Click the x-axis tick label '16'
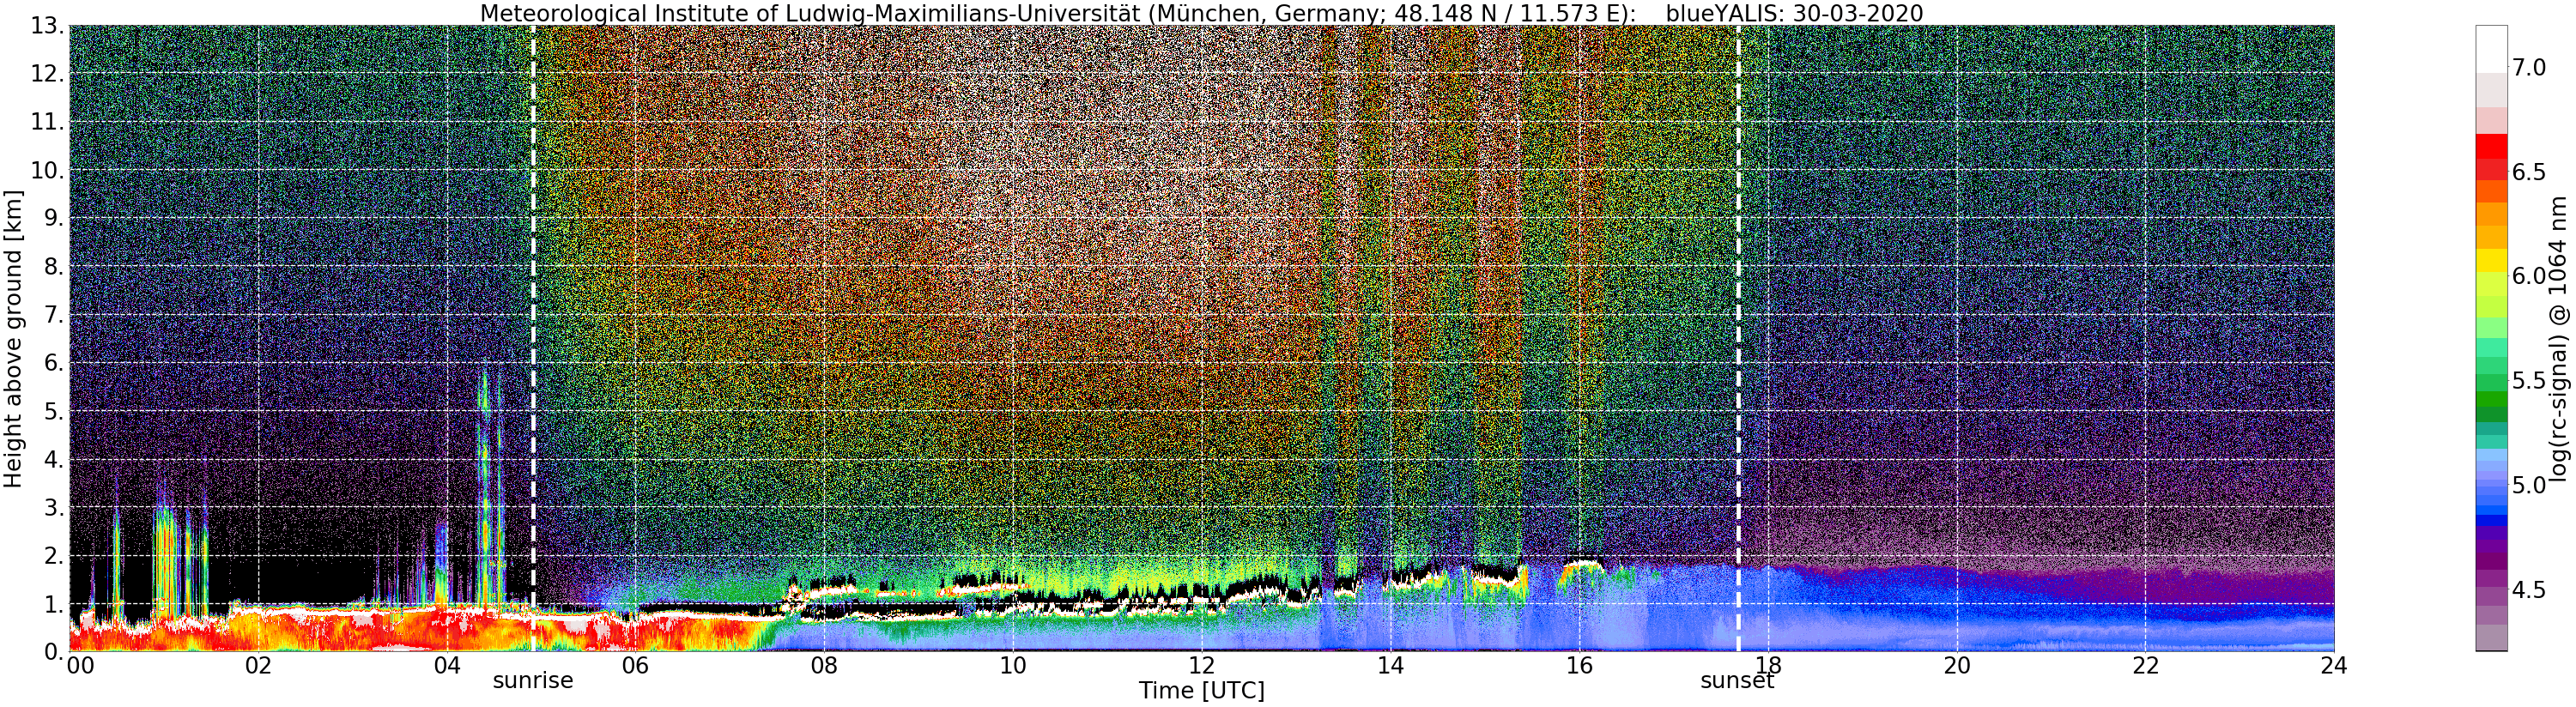 click(1579, 665)
